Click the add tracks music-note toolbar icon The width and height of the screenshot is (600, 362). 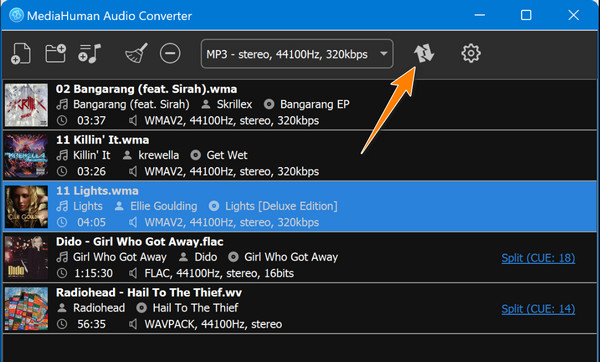(x=89, y=53)
